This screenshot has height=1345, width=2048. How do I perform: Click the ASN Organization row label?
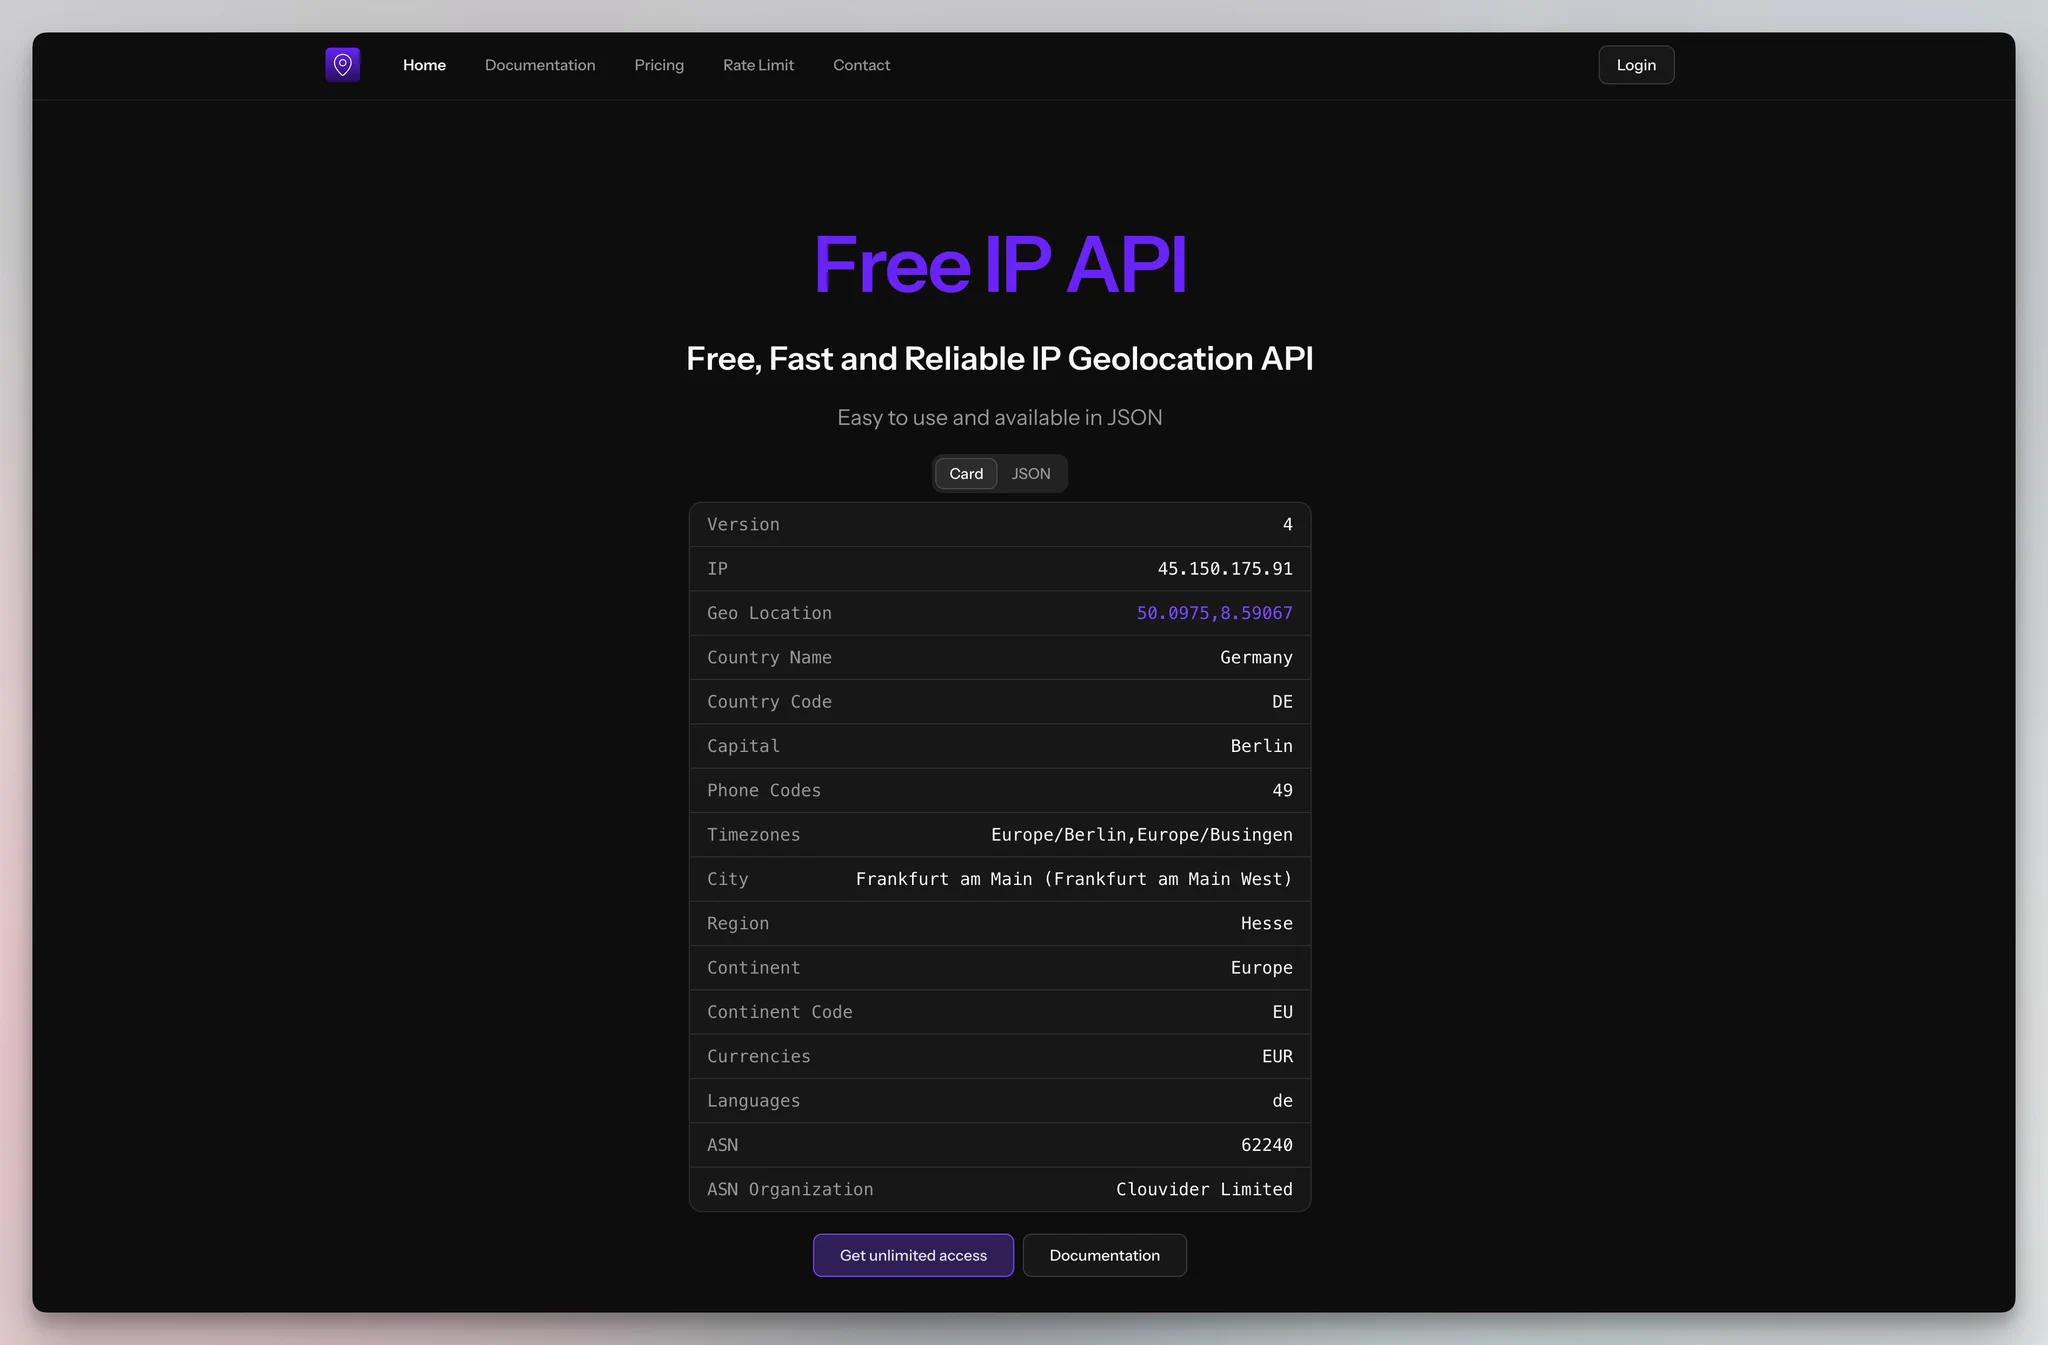[x=790, y=1189]
